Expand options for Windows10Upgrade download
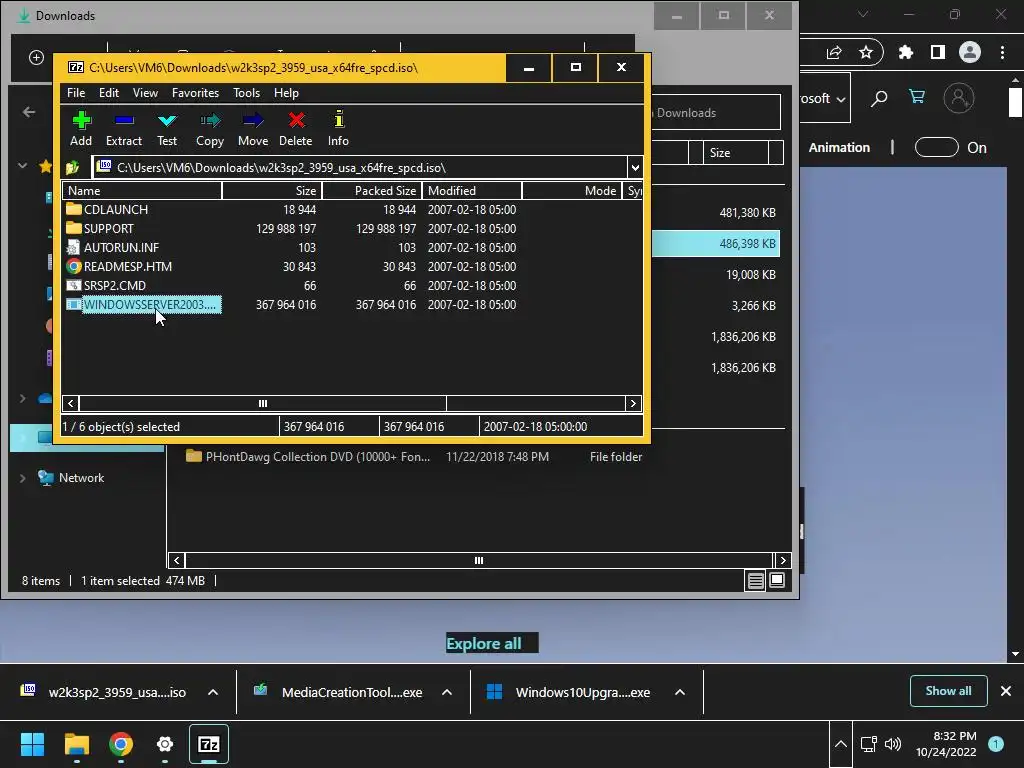1024x768 pixels. coord(680,692)
